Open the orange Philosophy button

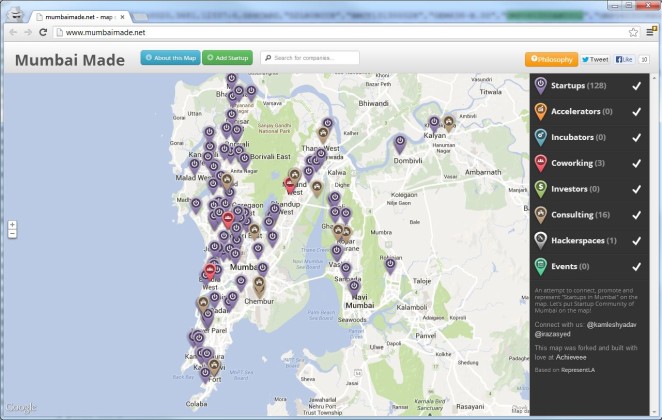551,60
